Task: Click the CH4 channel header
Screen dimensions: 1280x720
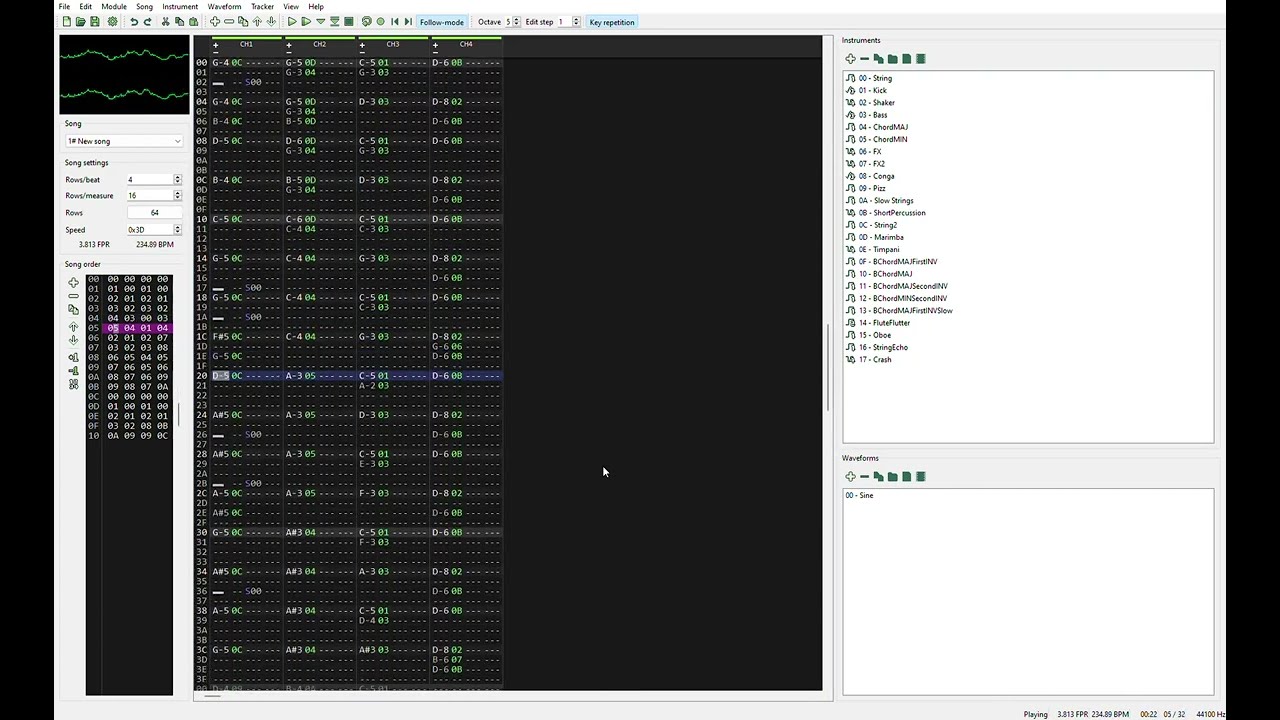Action: click(466, 44)
